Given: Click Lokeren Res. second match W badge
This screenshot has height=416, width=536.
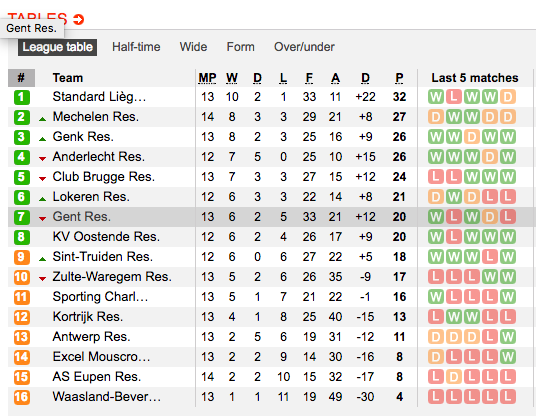Looking at the screenshot, I should [454, 197].
